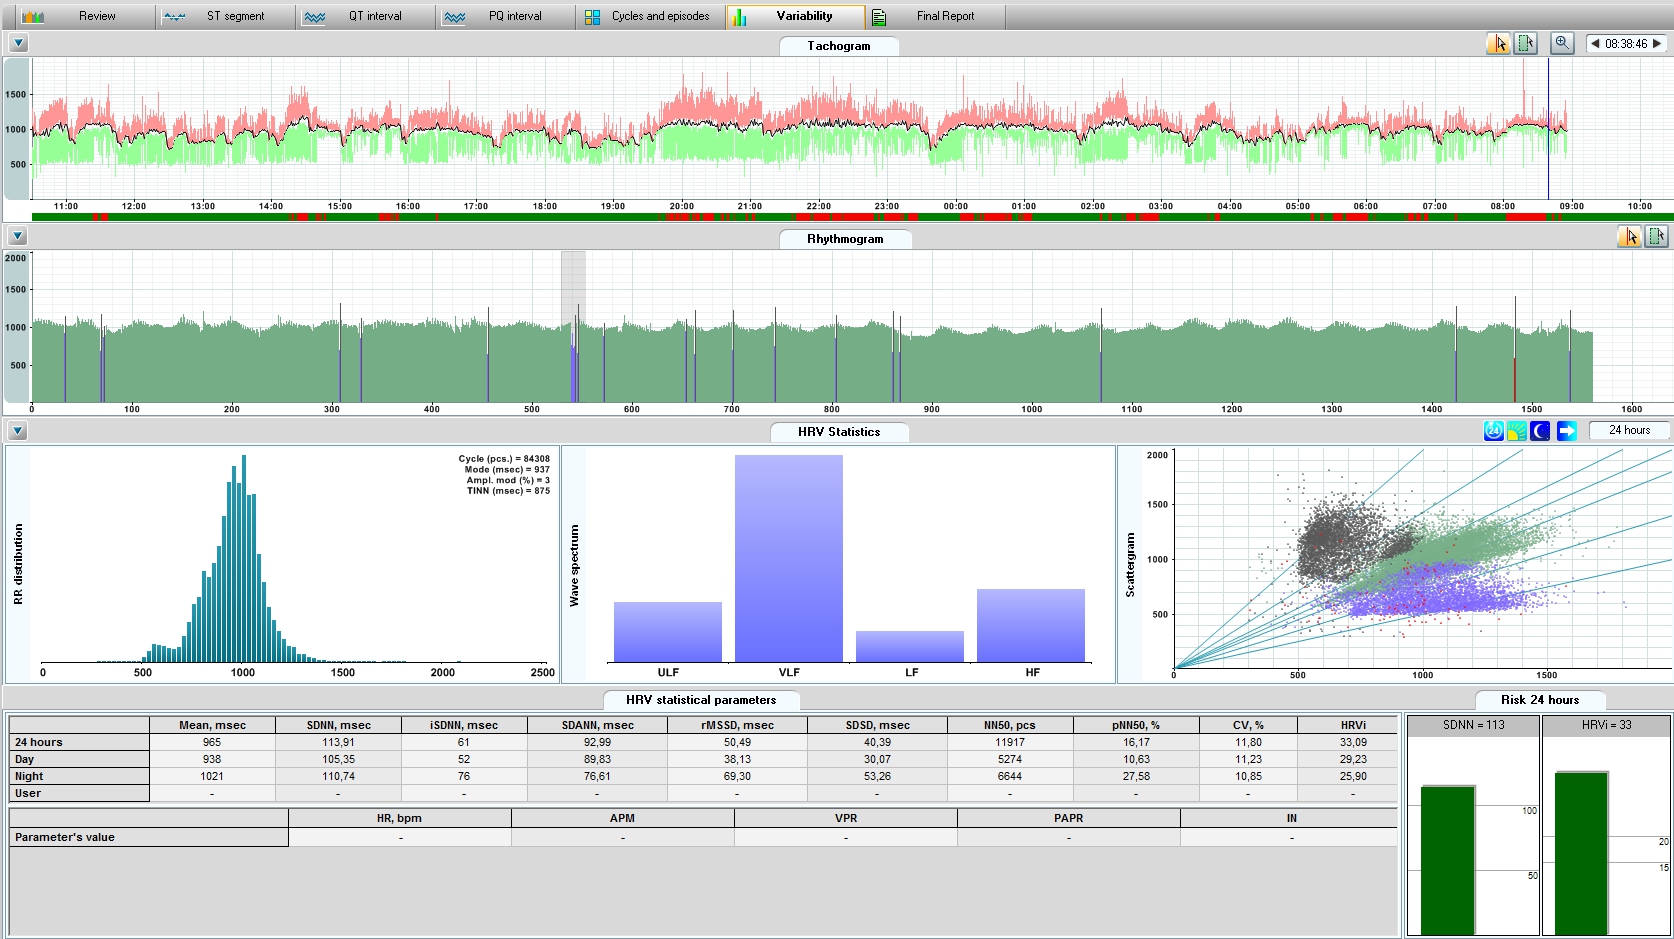Viewport: 1674px width, 939px height.
Task: Step Tachogram time backward arrow
Action: tap(1595, 44)
